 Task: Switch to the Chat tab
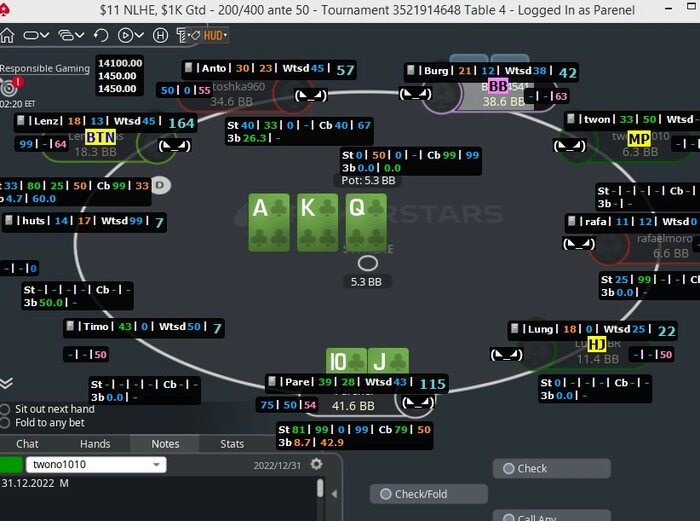[x=27, y=444]
